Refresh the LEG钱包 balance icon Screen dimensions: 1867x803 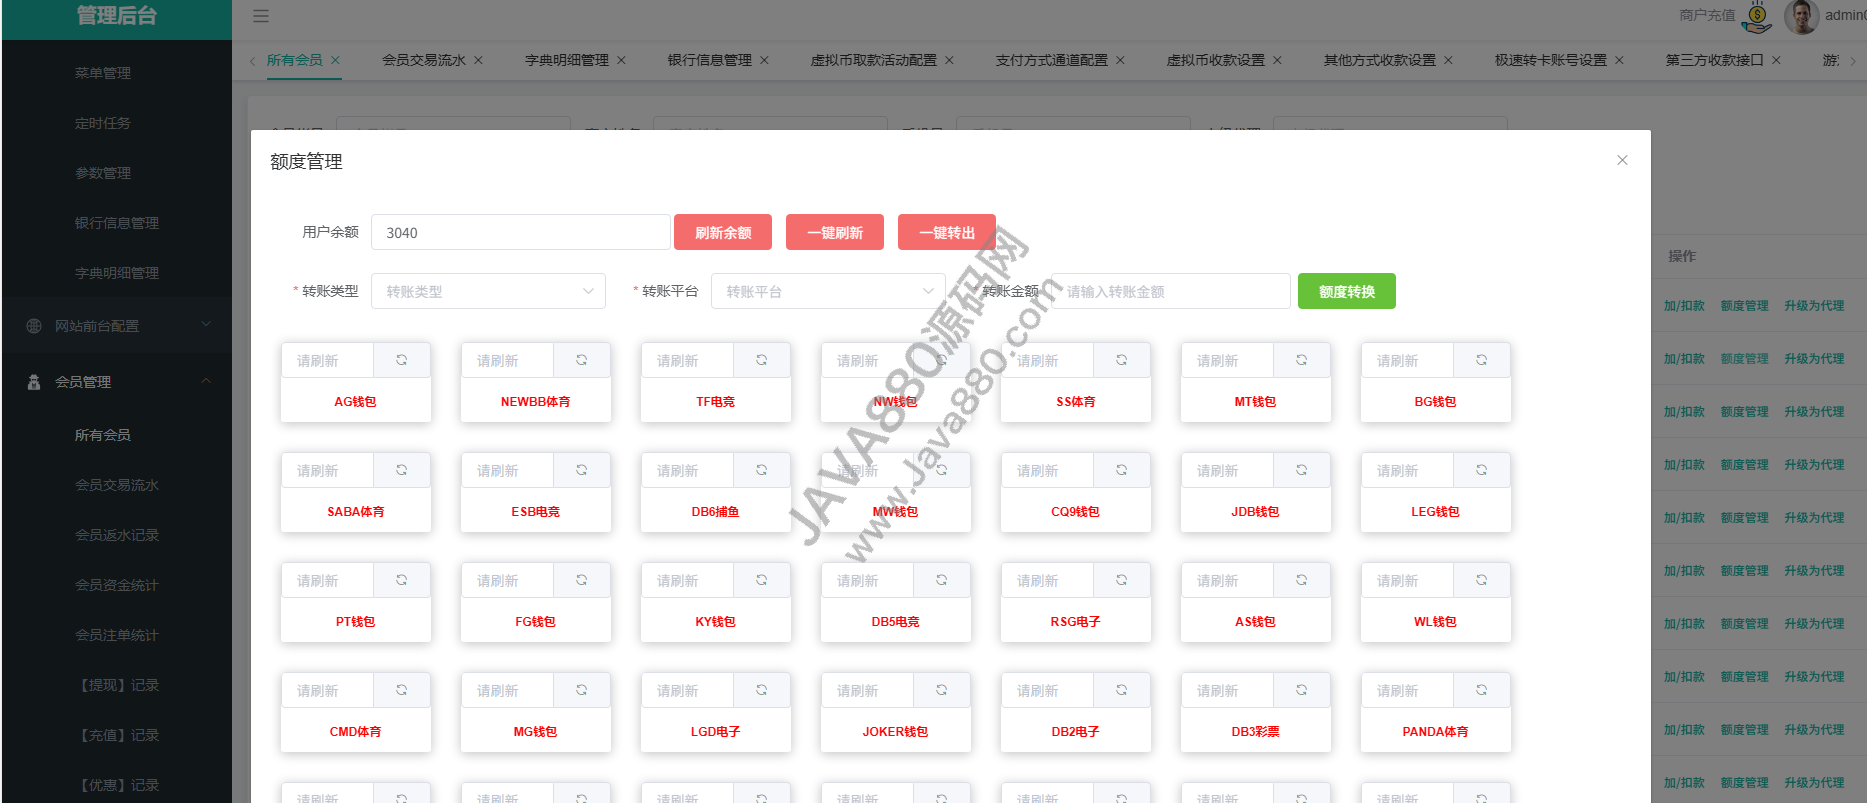pos(1482,470)
